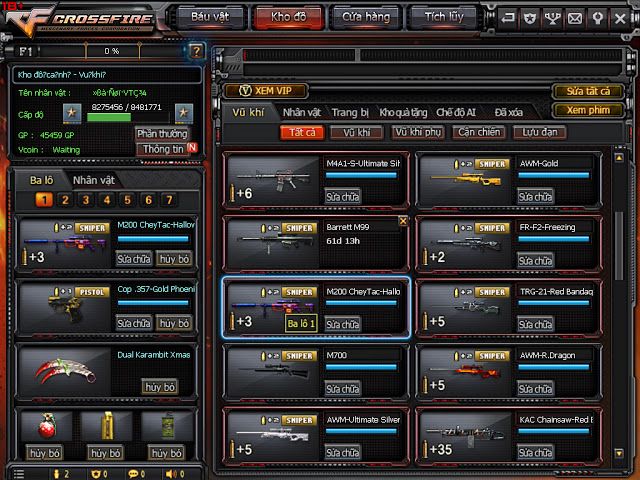Open the Tích lũy tab

click(444, 17)
